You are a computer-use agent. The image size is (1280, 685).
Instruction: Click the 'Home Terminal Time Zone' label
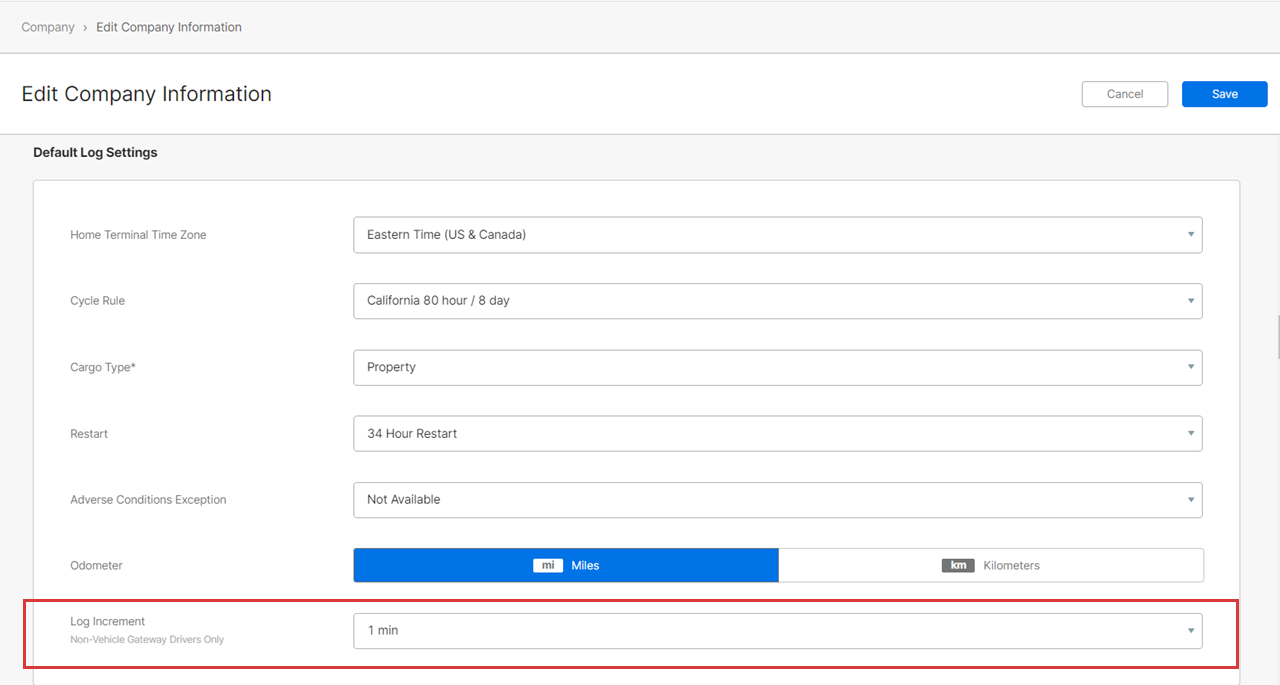(138, 235)
